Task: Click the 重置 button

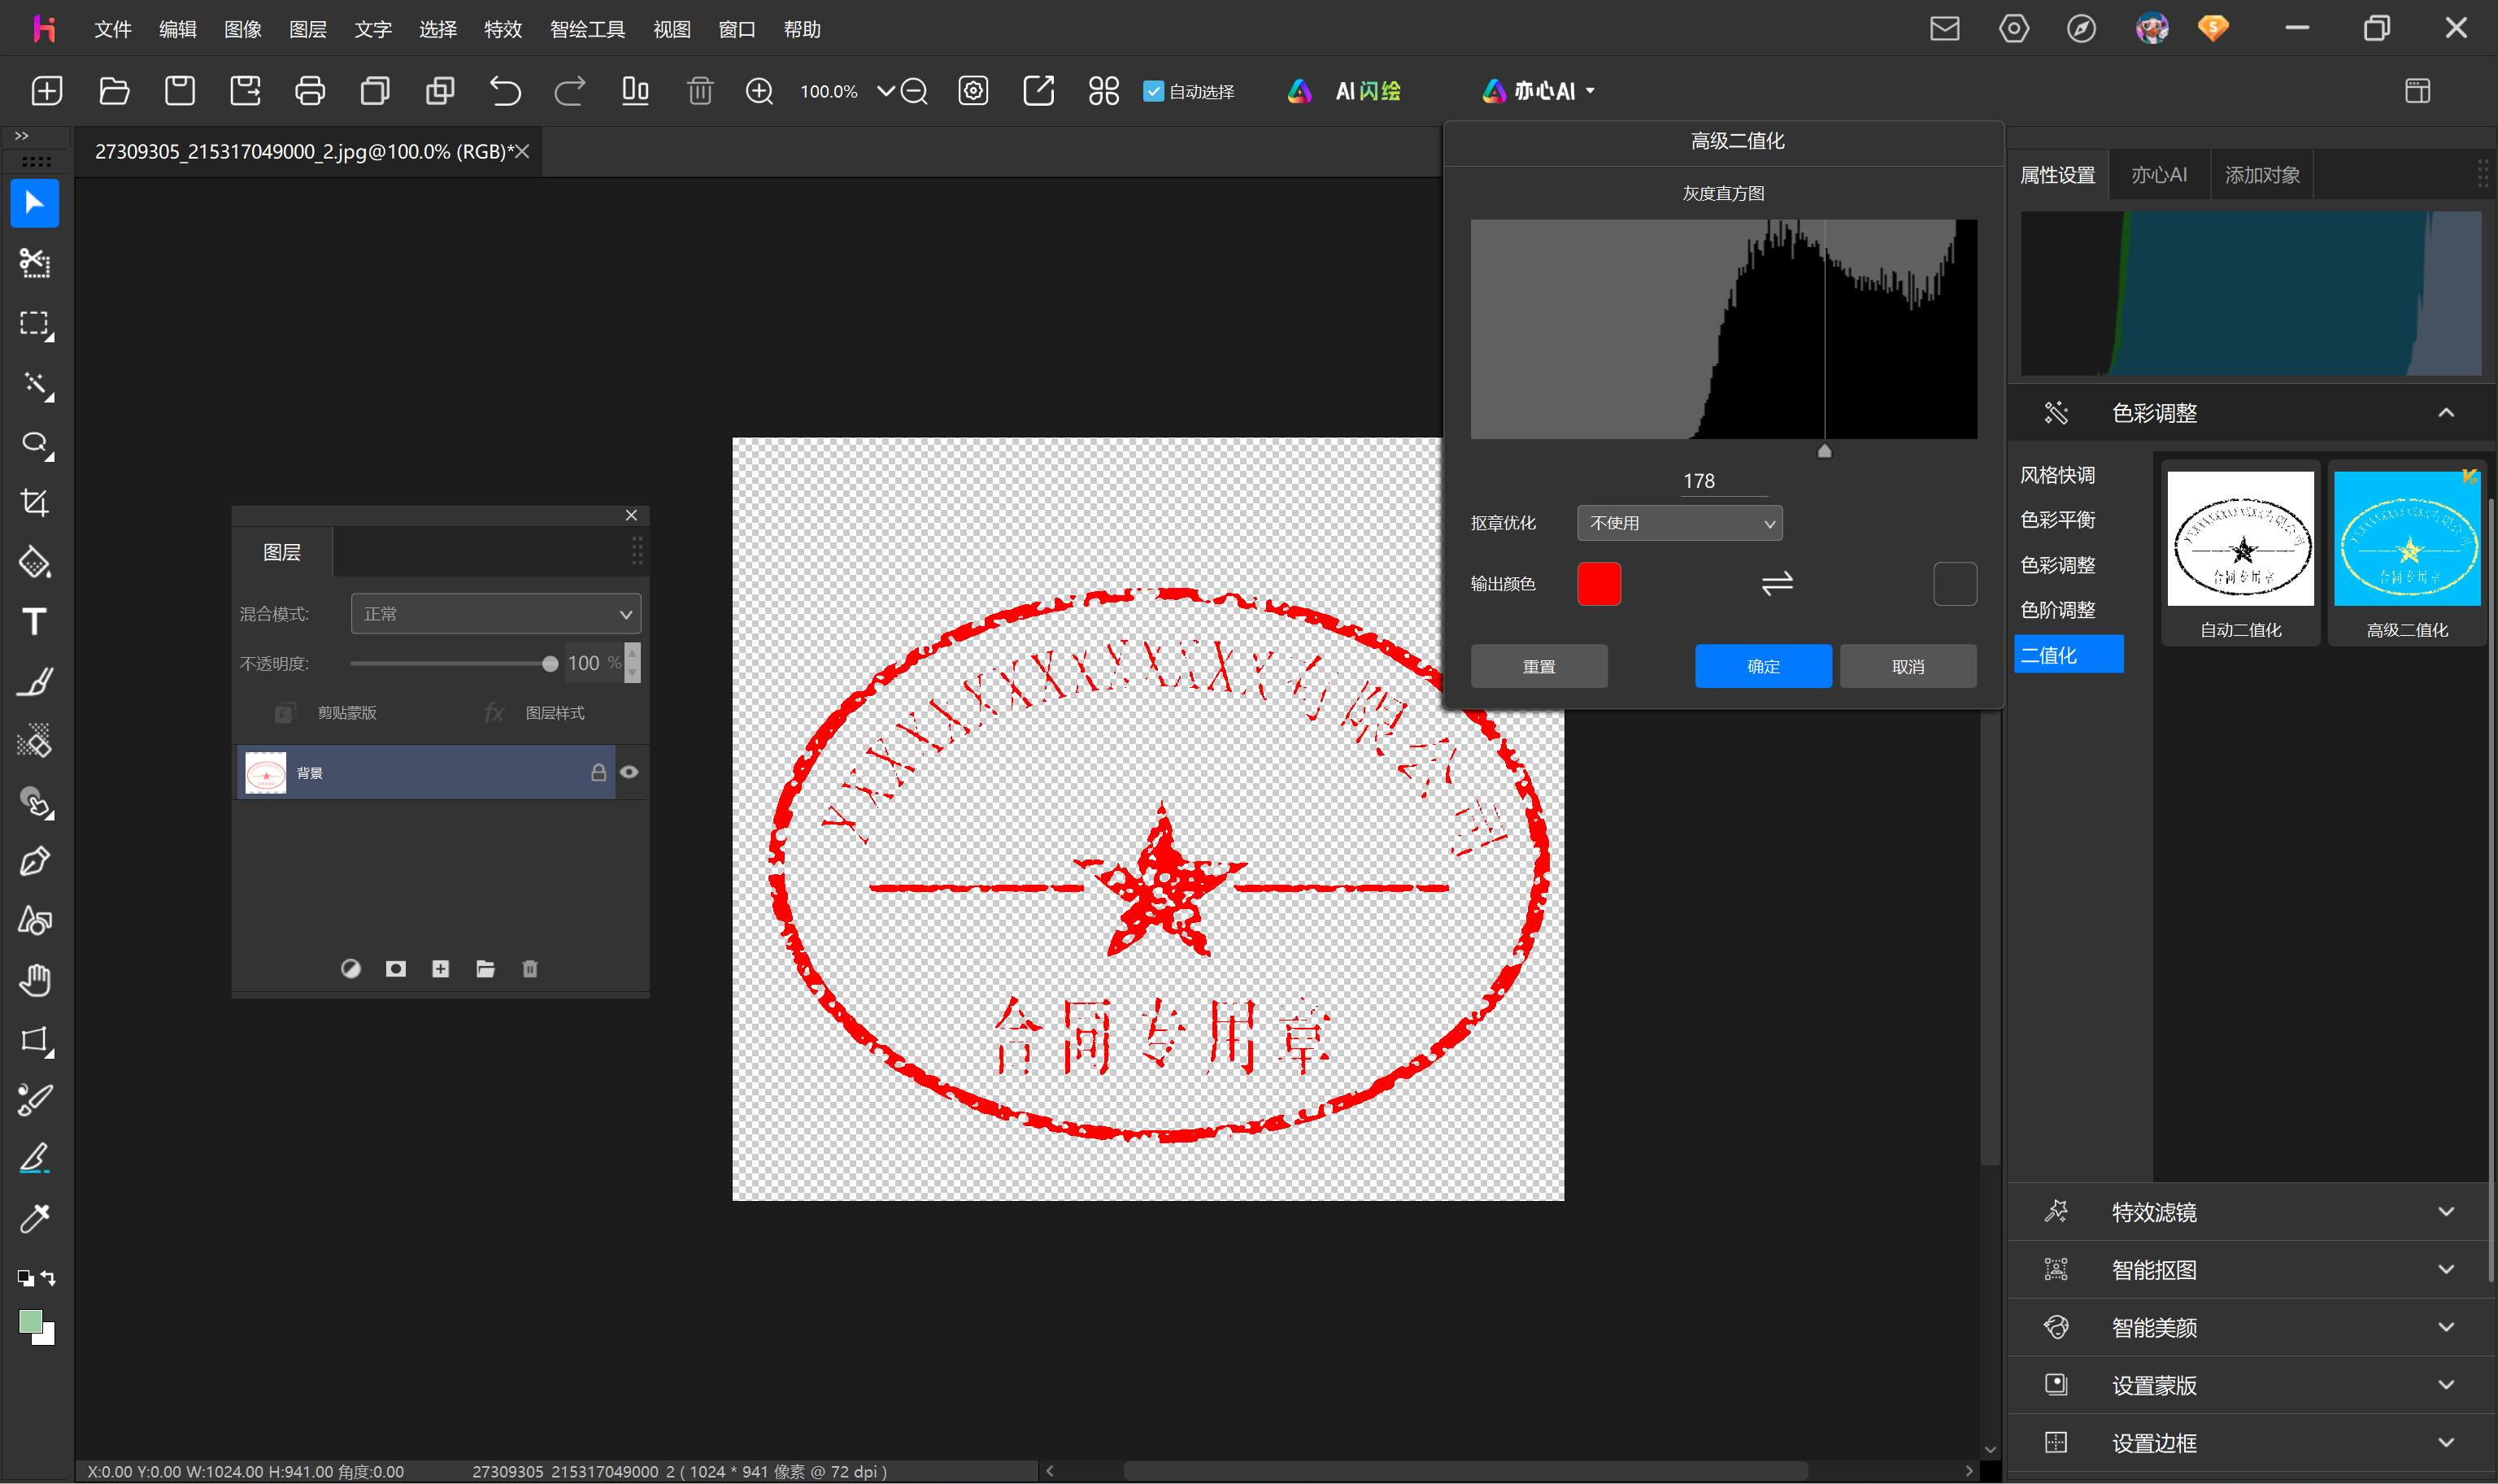Action: tap(1539, 666)
